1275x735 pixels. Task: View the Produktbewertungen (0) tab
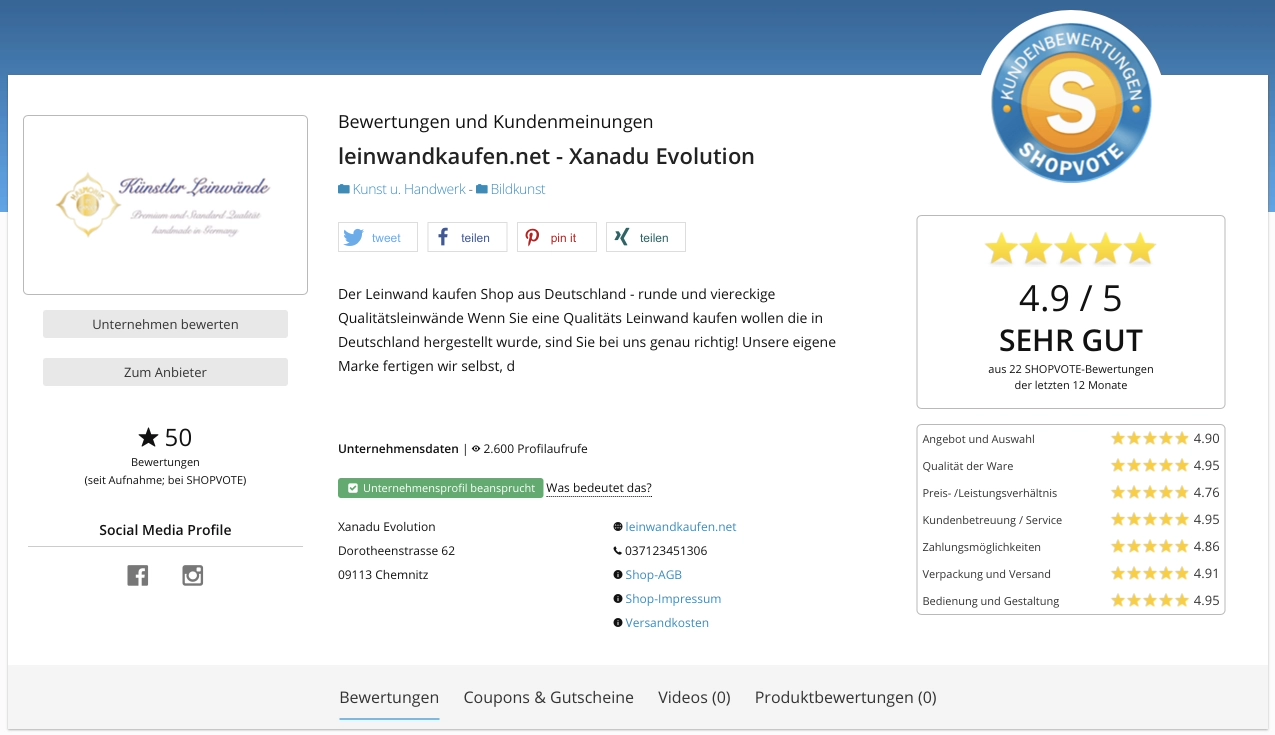[845, 697]
